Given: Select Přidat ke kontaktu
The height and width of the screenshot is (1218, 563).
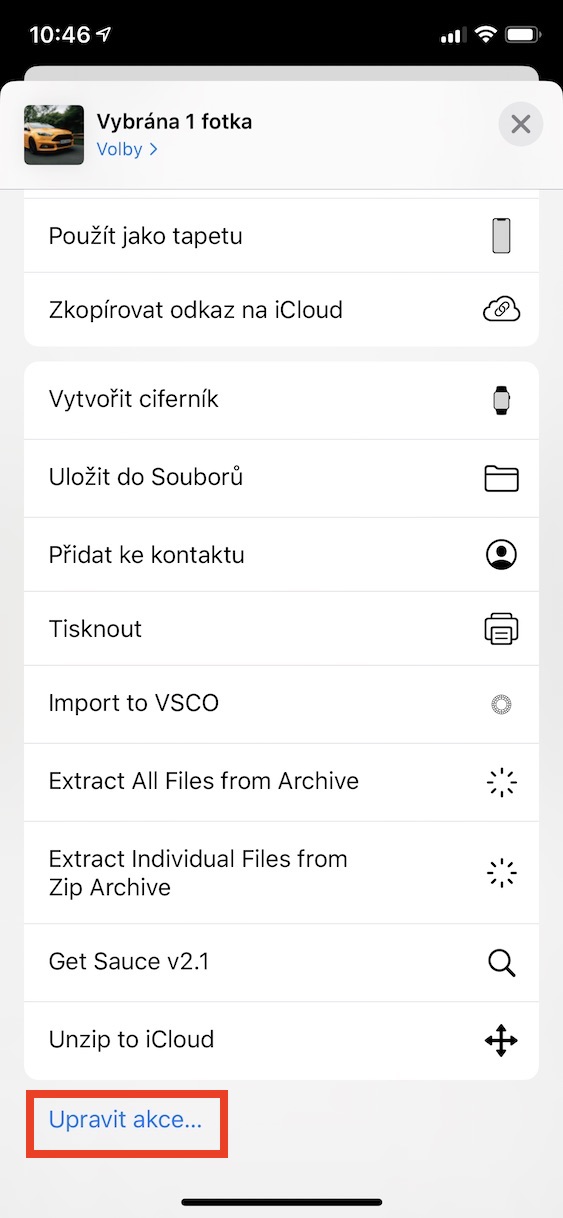Looking at the screenshot, I should [281, 555].
